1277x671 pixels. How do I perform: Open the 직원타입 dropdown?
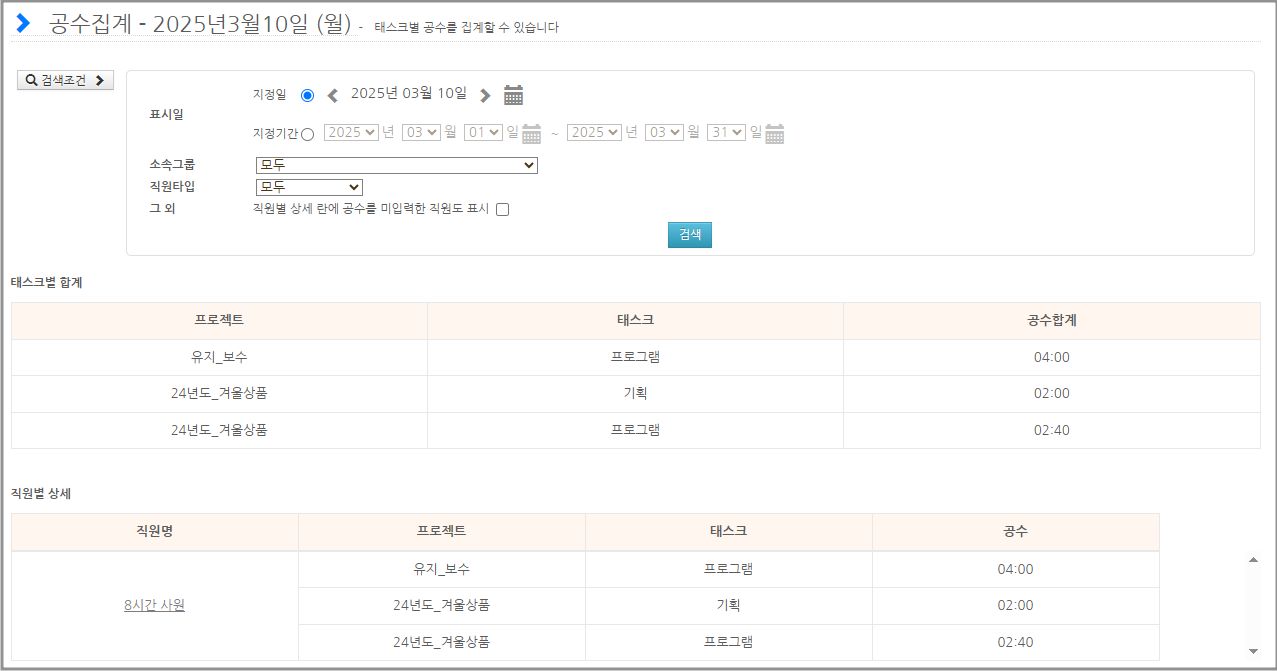tap(309, 187)
